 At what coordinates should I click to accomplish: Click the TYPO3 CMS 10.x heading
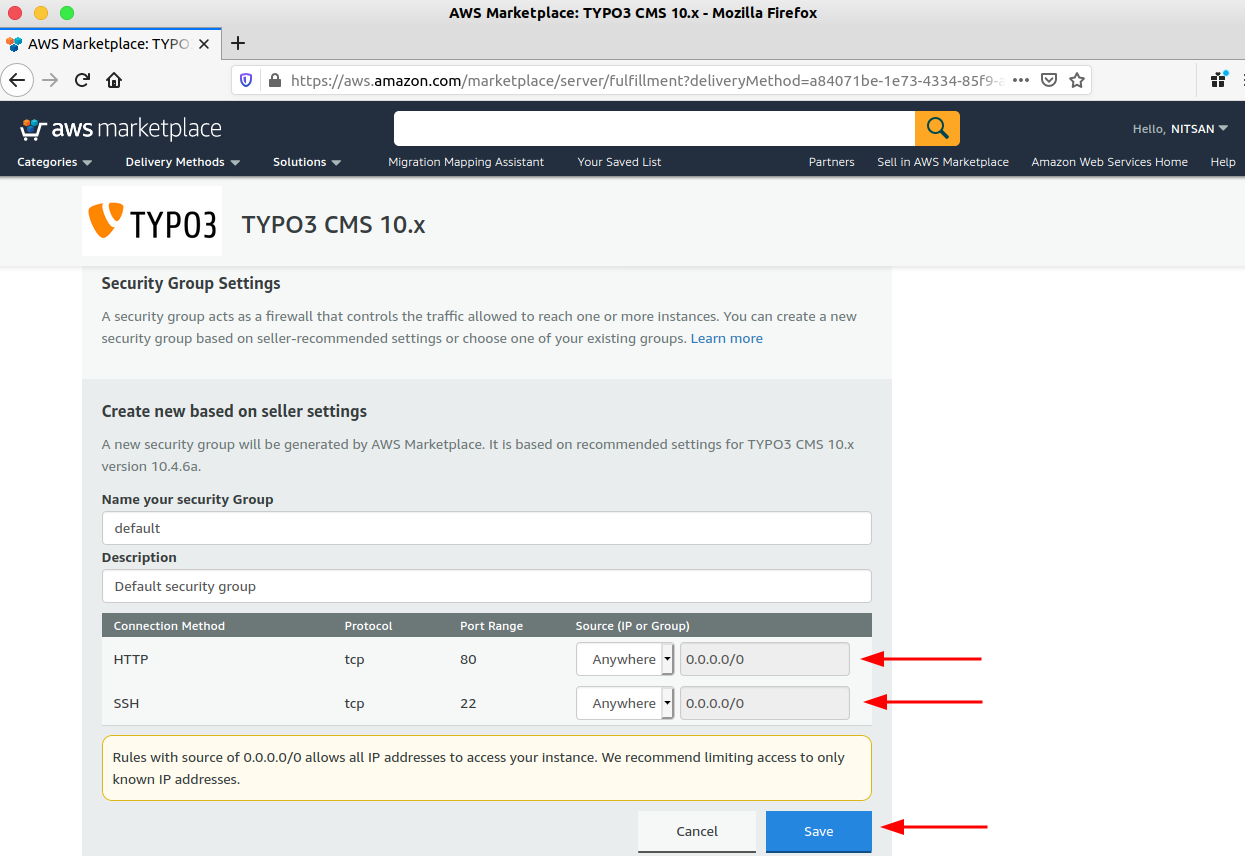(334, 224)
